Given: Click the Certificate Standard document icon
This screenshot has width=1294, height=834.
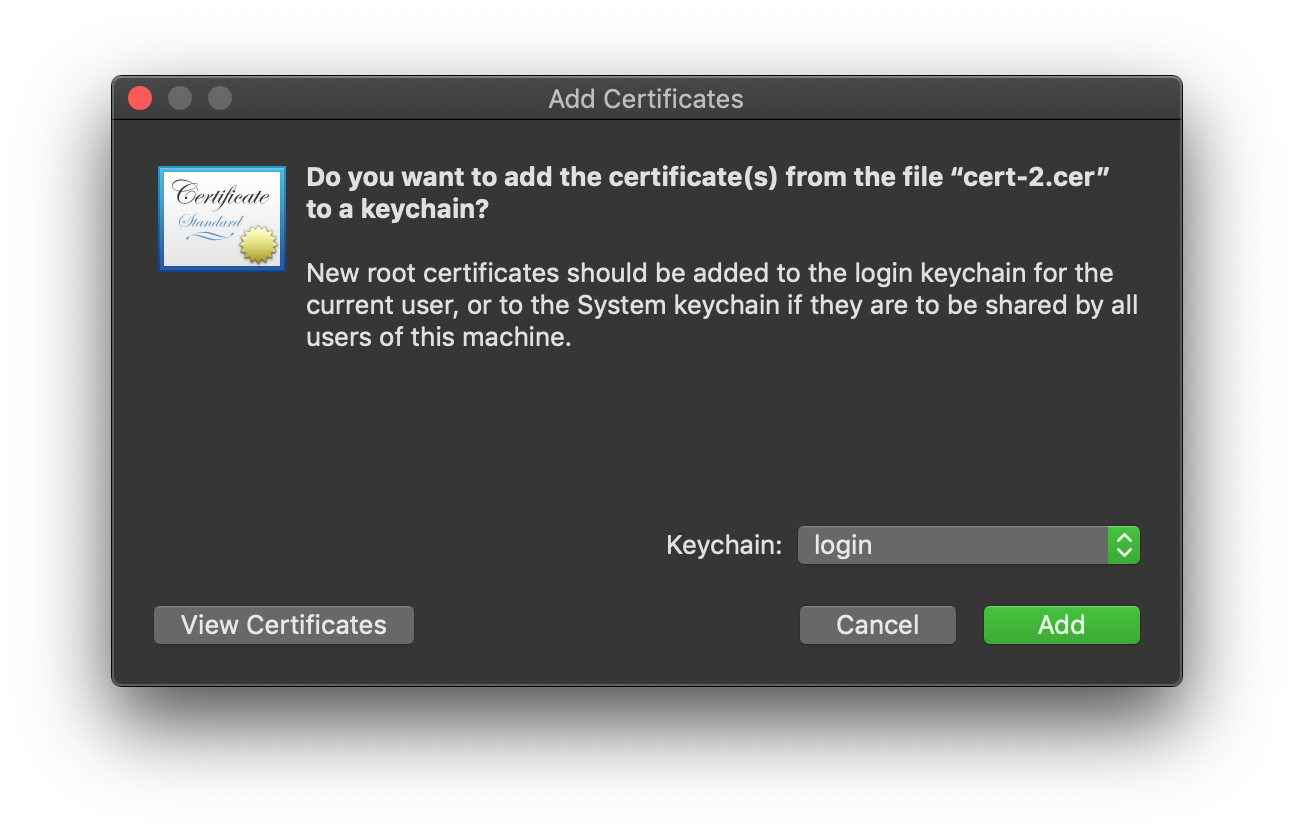Looking at the screenshot, I should pyautogui.click(x=221, y=218).
